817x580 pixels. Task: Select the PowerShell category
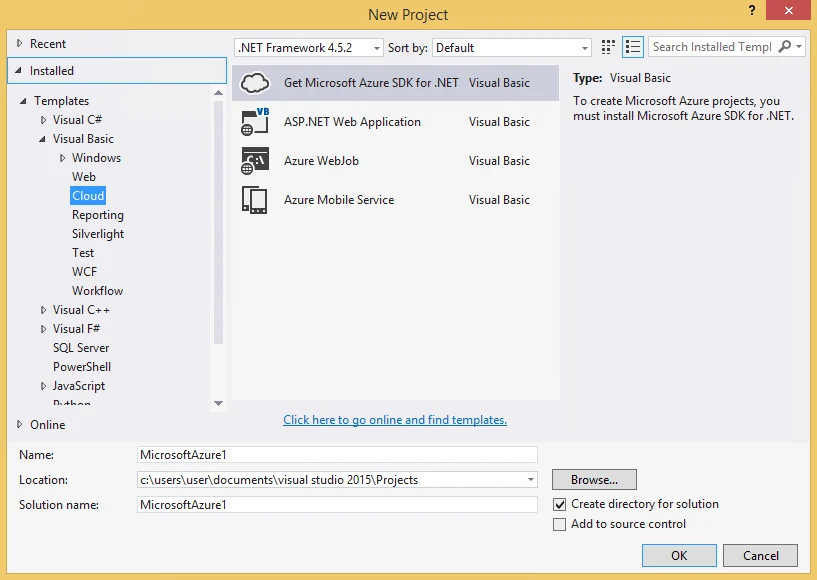click(82, 367)
